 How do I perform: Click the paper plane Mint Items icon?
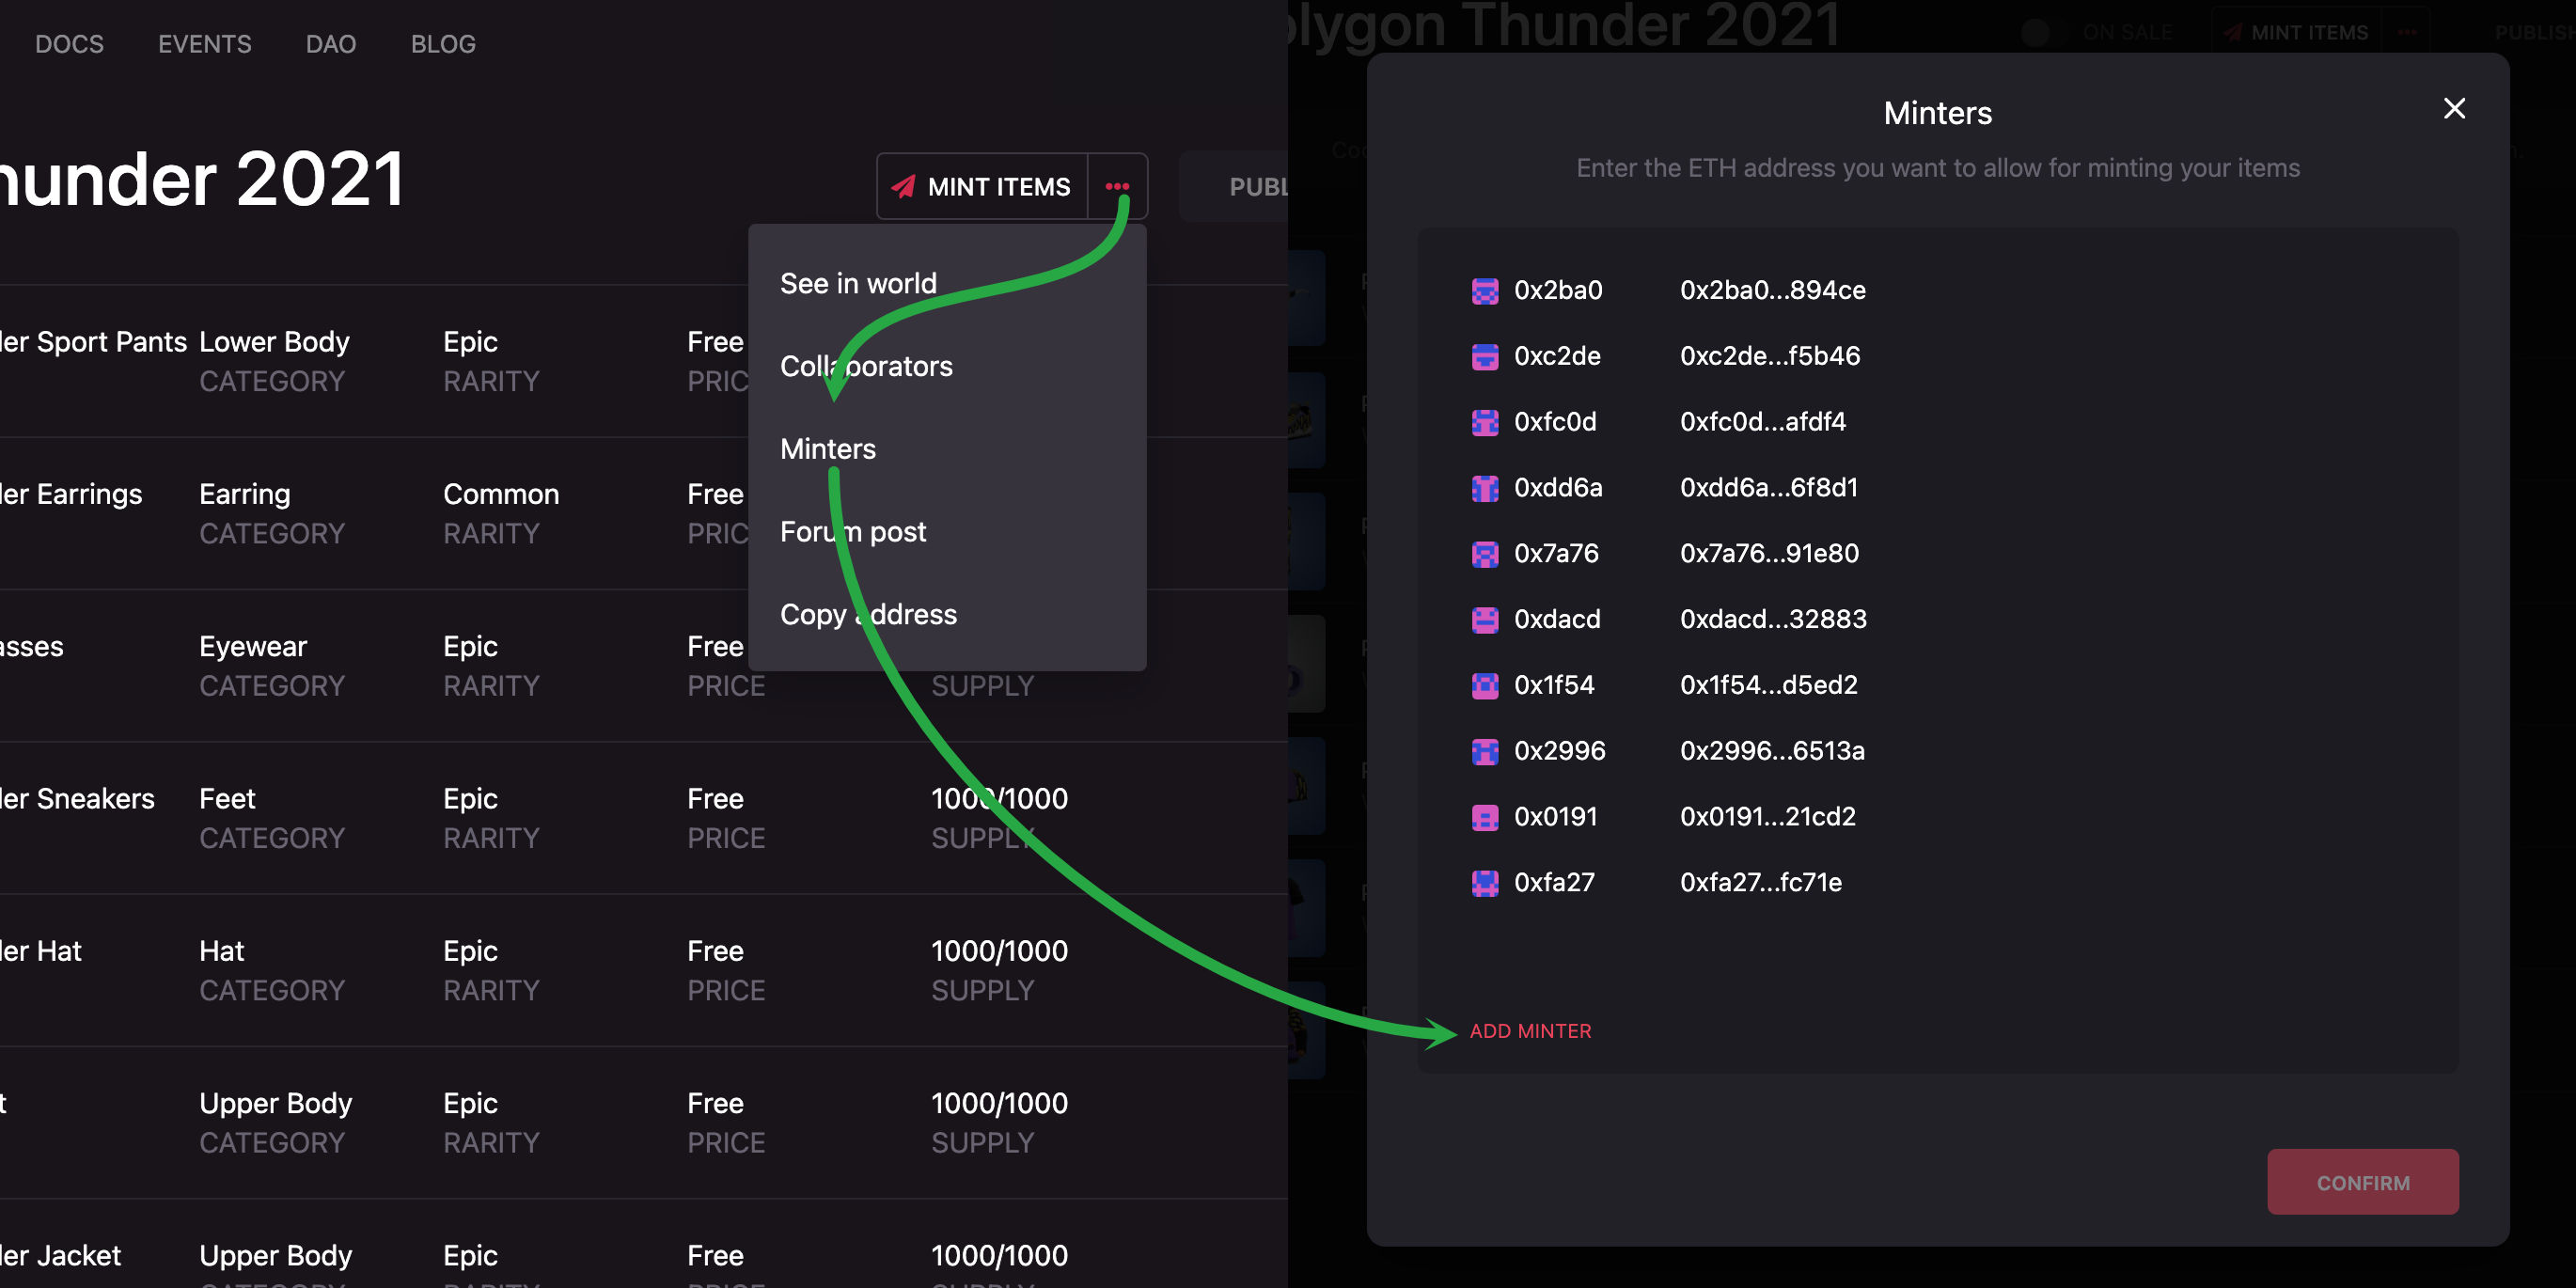(903, 187)
